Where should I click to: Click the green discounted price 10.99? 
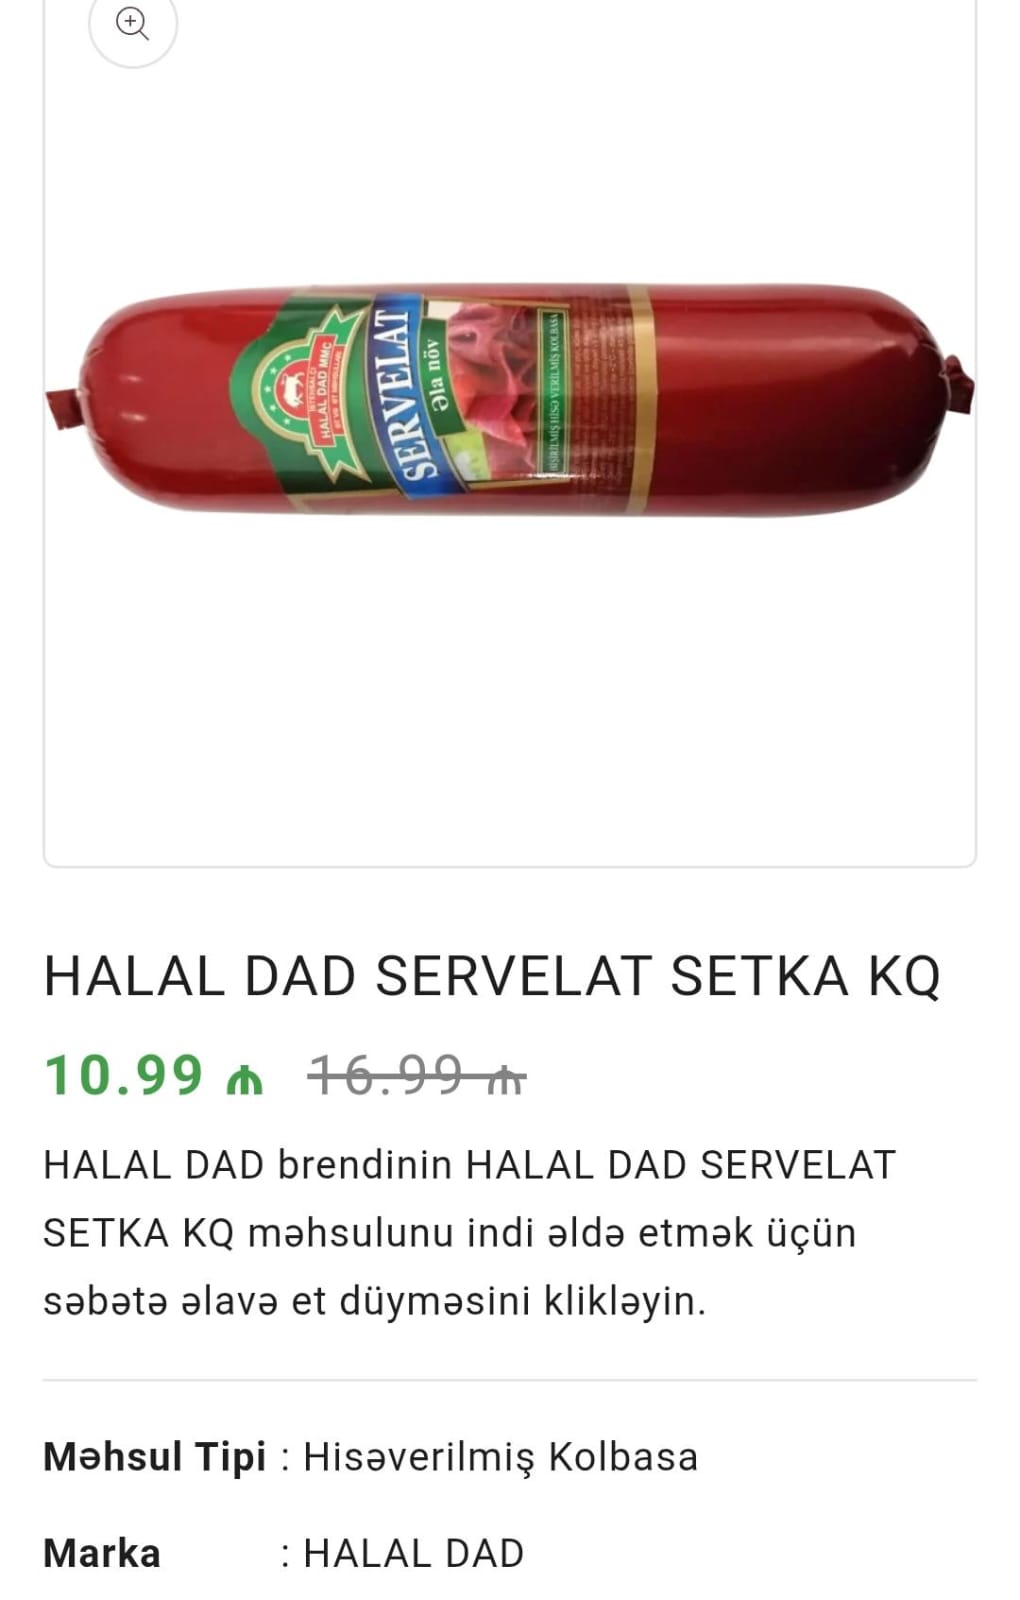[x=124, y=1075]
